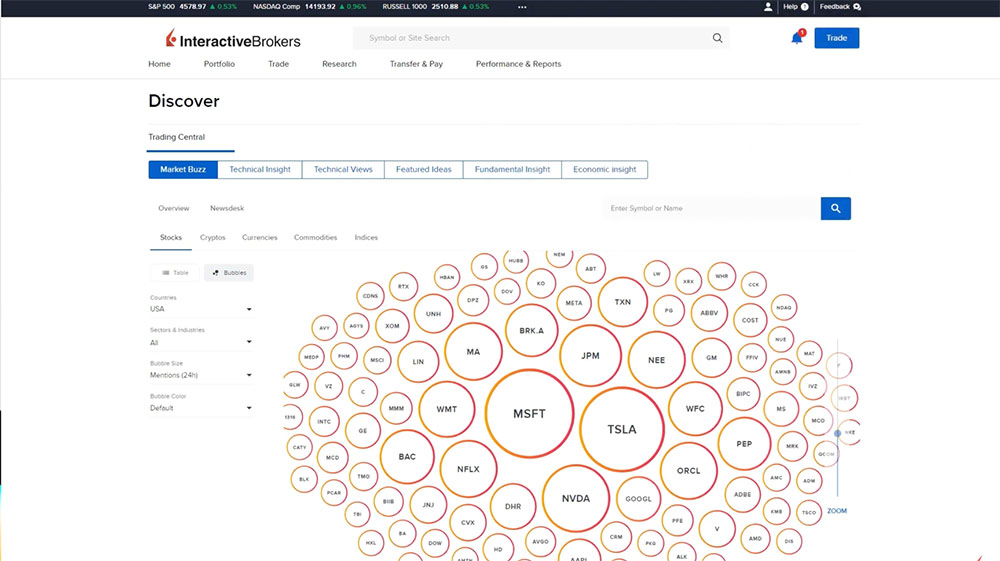Select the Cryptos tab
The width and height of the screenshot is (1000, 561).
point(212,237)
